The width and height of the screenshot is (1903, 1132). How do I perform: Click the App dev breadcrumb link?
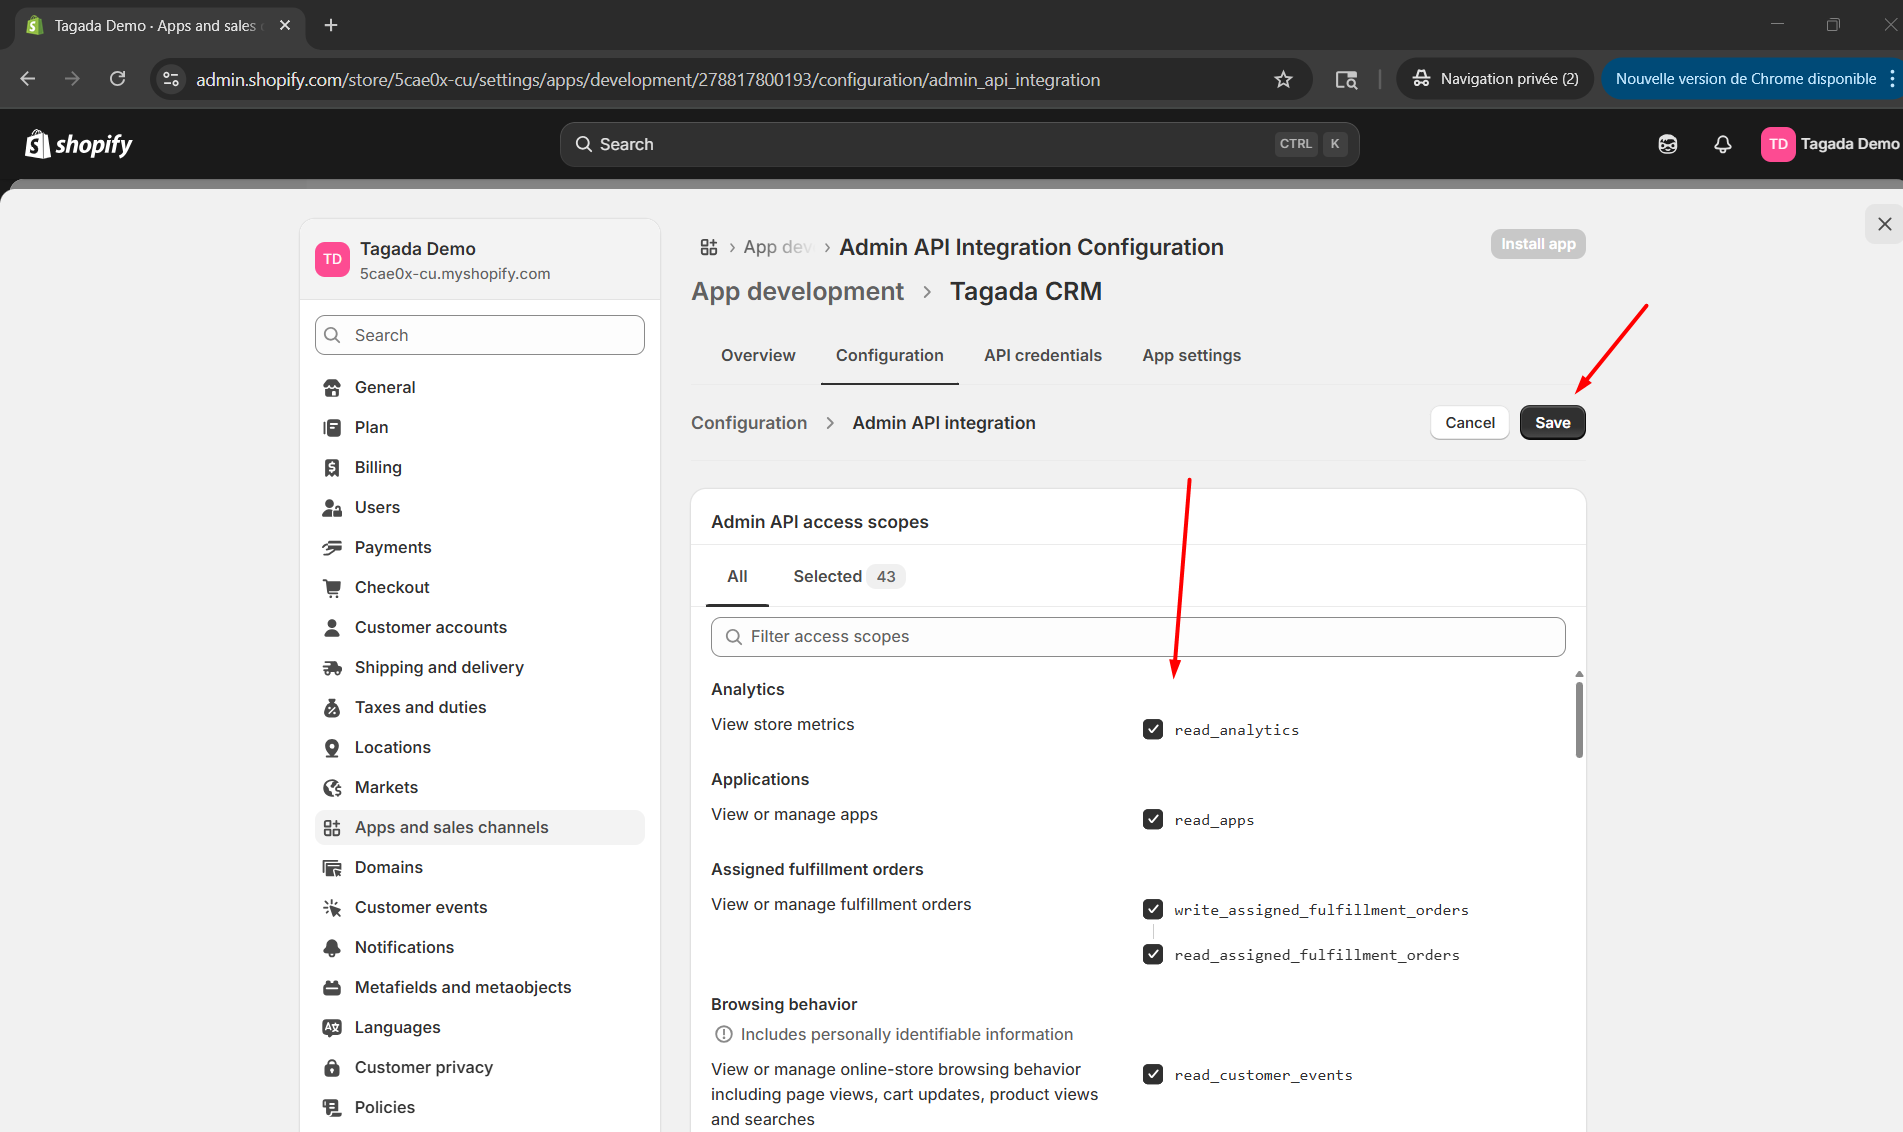point(777,247)
